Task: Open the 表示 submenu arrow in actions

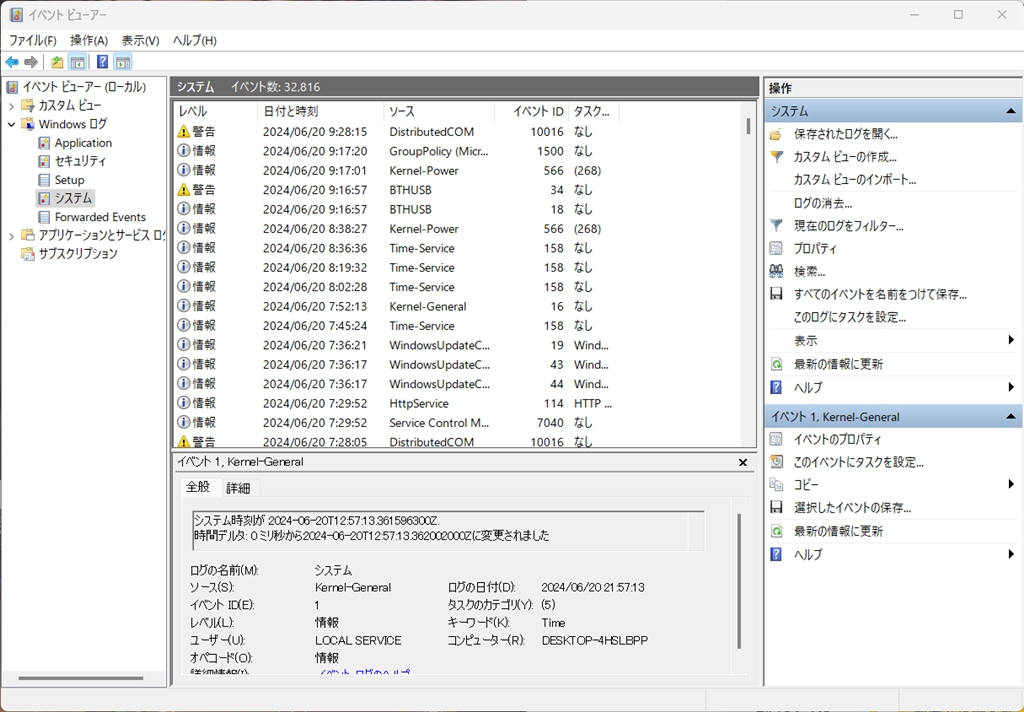Action: [1010, 340]
